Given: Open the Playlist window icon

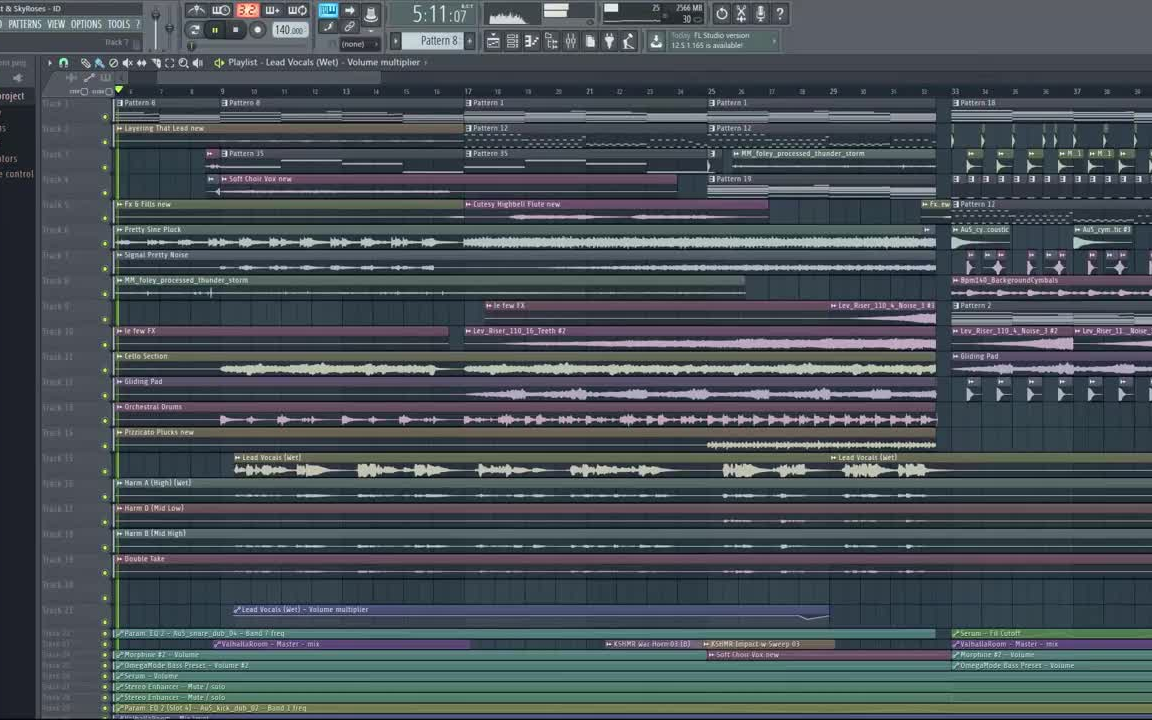Looking at the screenshot, I should tap(493, 42).
